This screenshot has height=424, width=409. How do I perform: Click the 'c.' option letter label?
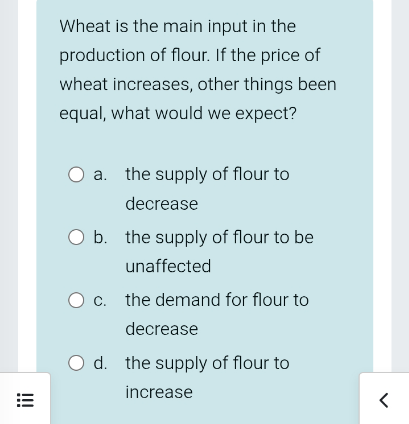point(100,301)
